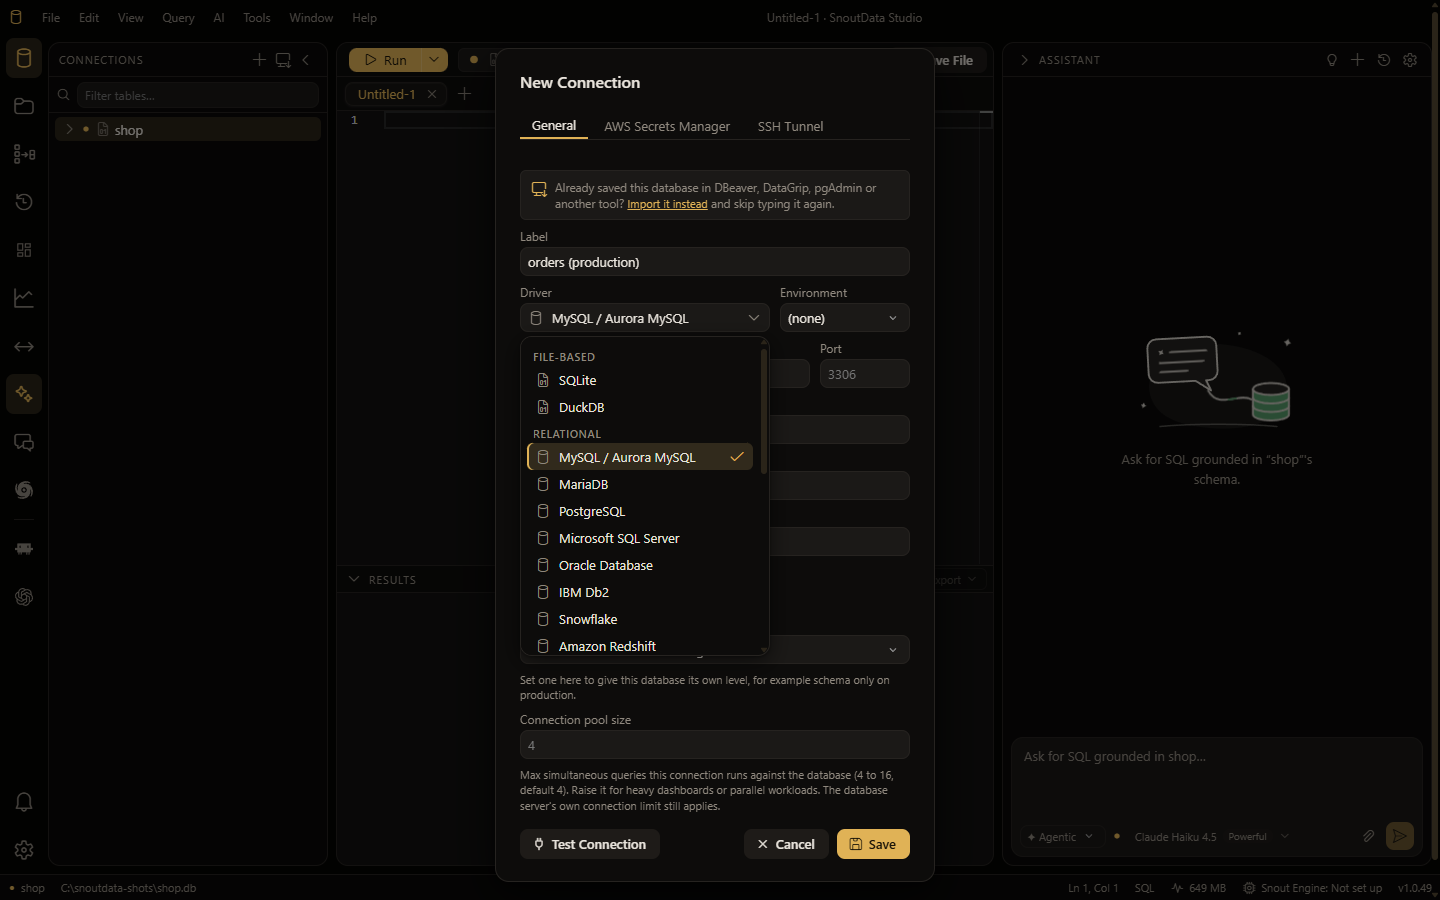Add a new editor tab
The height and width of the screenshot is (900, 1440).
464,94
